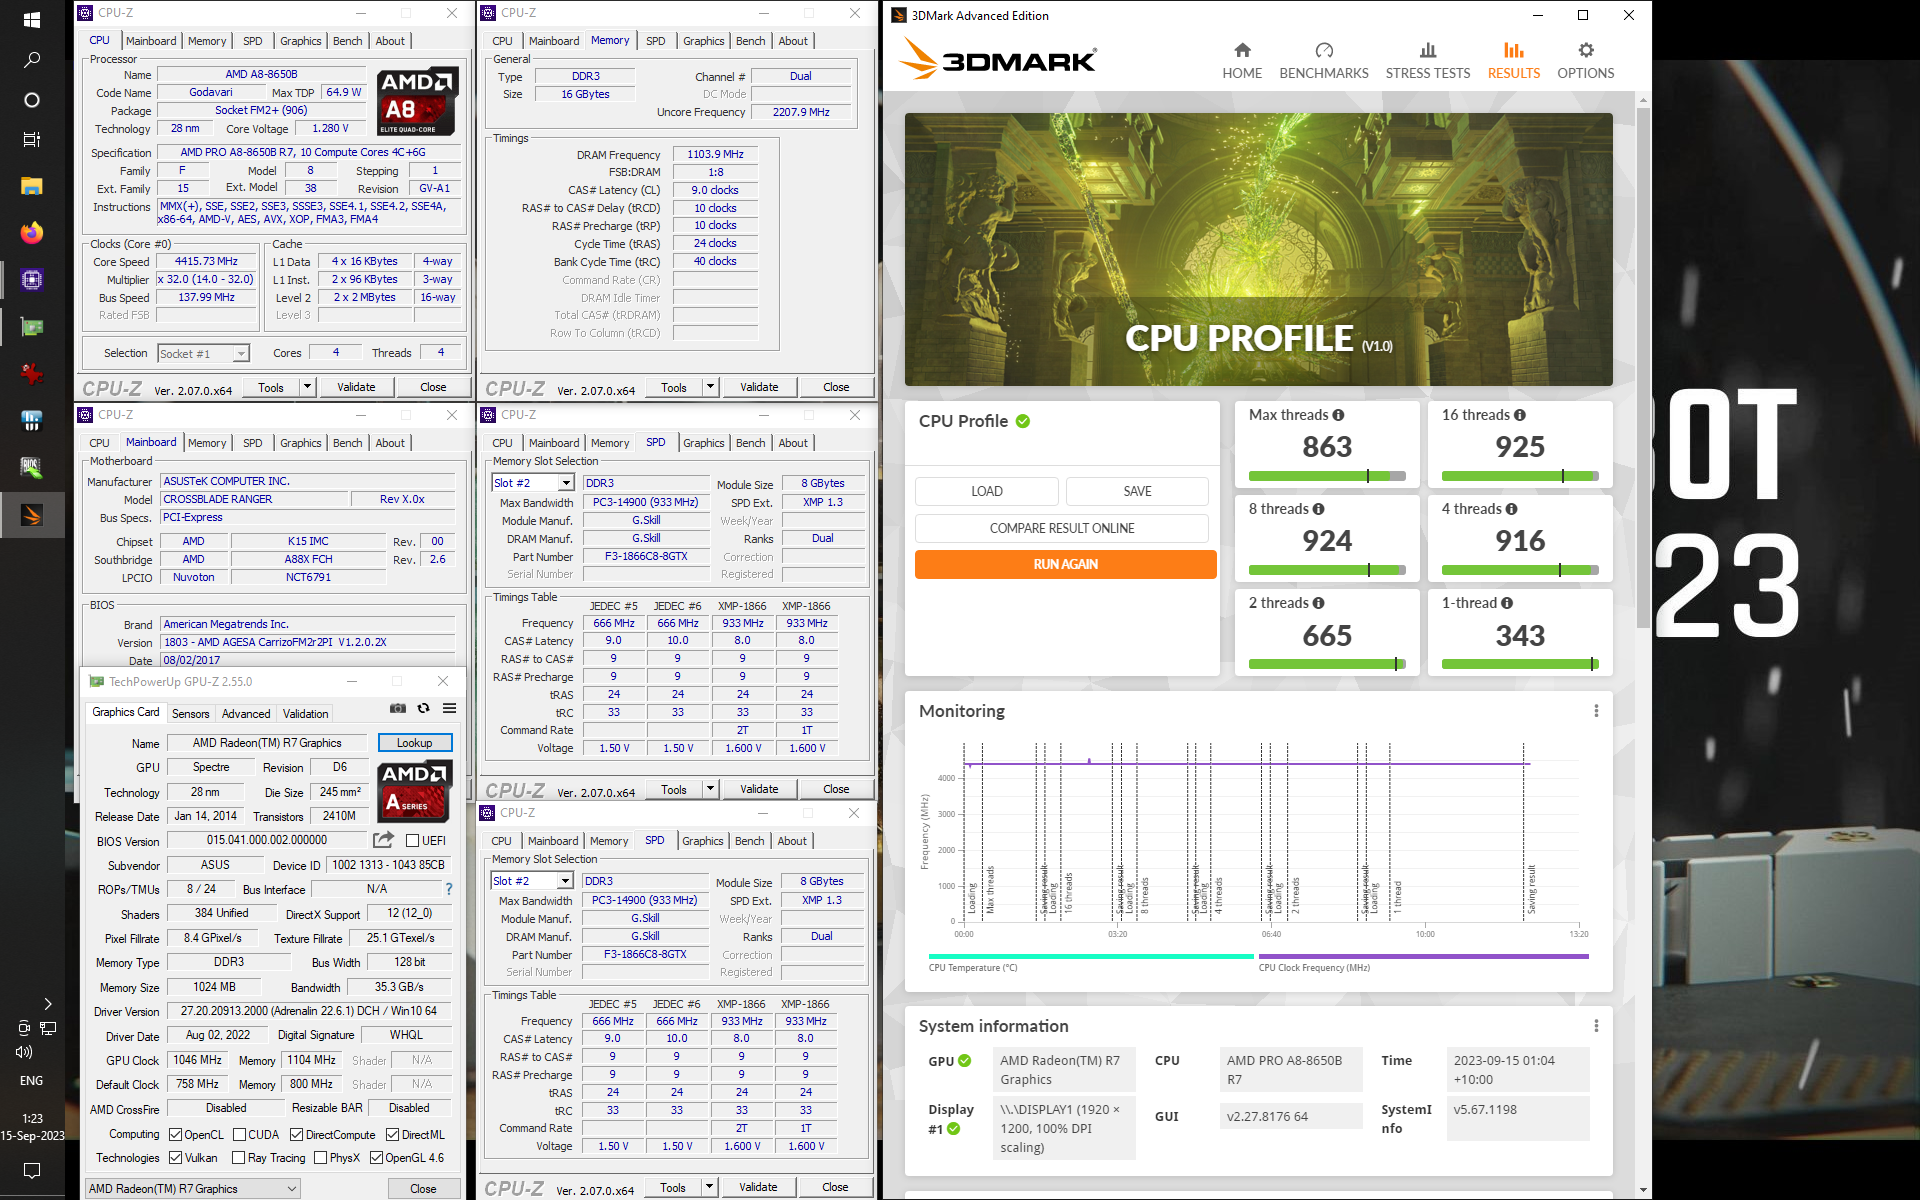Viewport: 1920px width, 1200px height.
Task: Toggle OpenGL 4.6 checkbox in GPU-Z
Action: click(377, 1158)
